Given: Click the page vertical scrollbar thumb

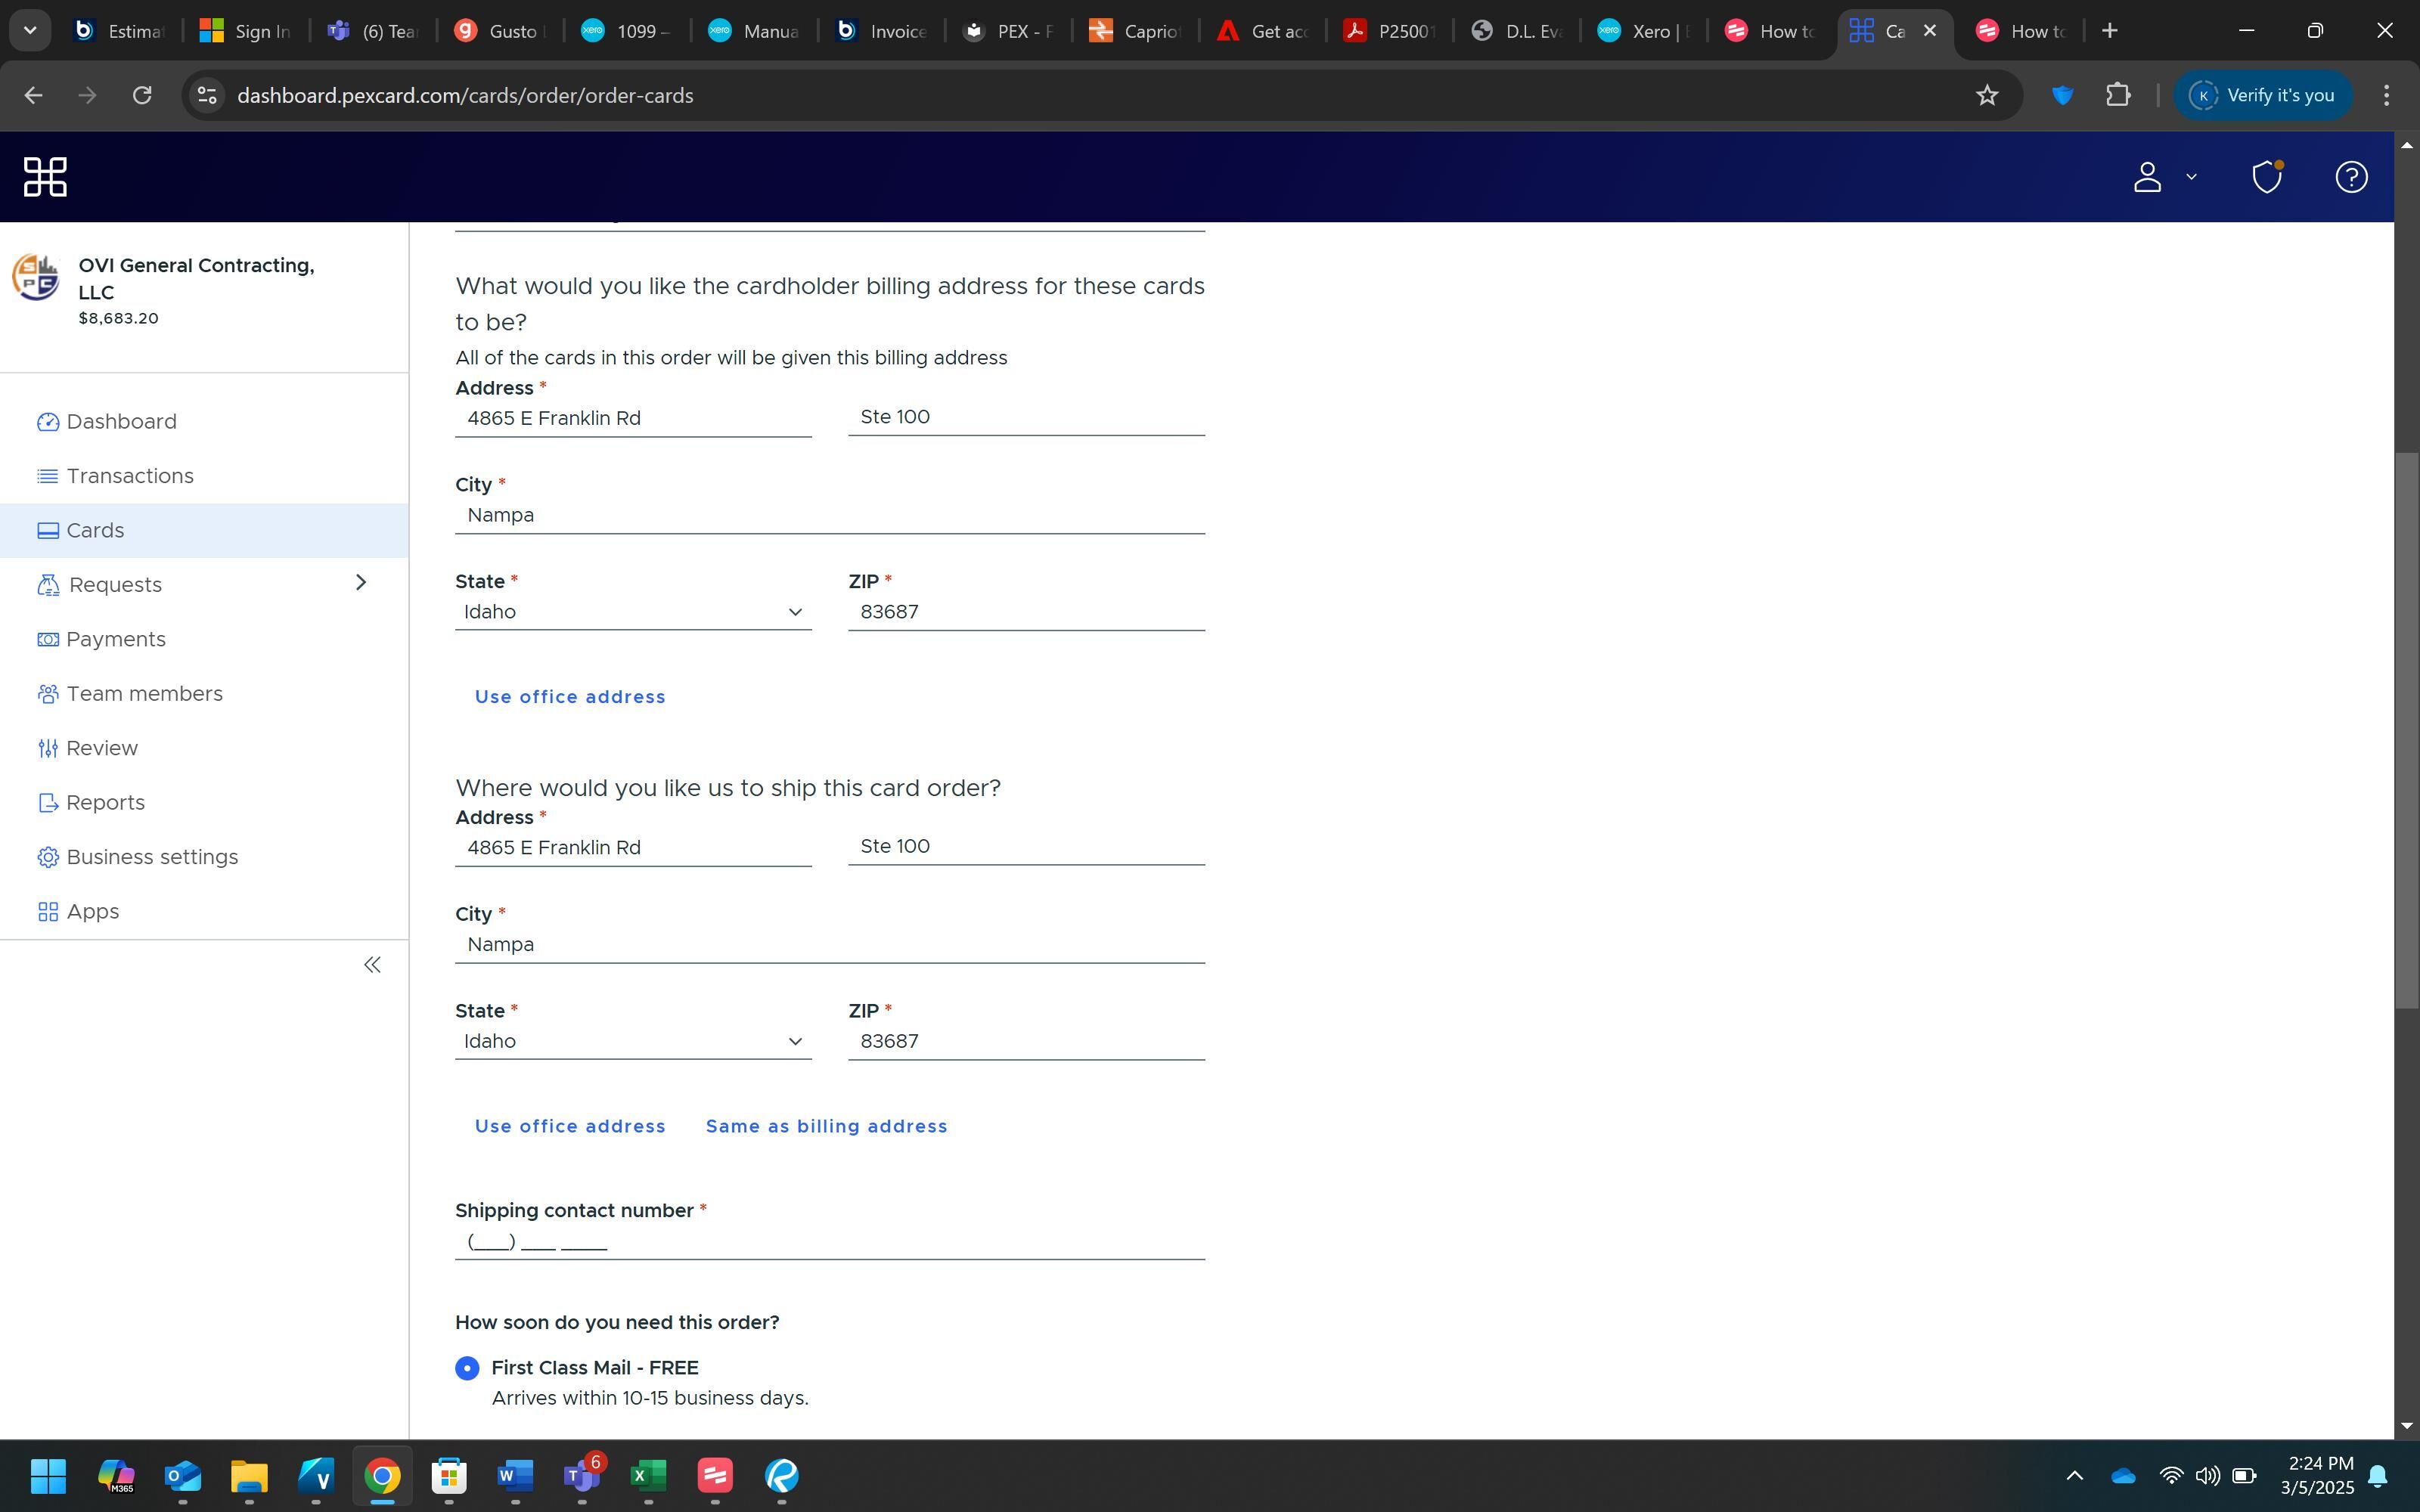Looking at the screenshot, I should point(2406,730).
